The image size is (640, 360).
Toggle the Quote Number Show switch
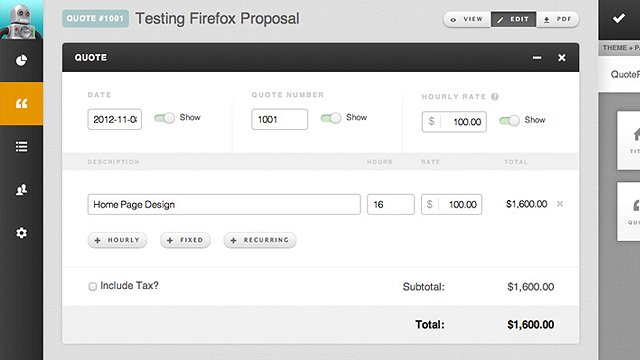tap(331, 118)
